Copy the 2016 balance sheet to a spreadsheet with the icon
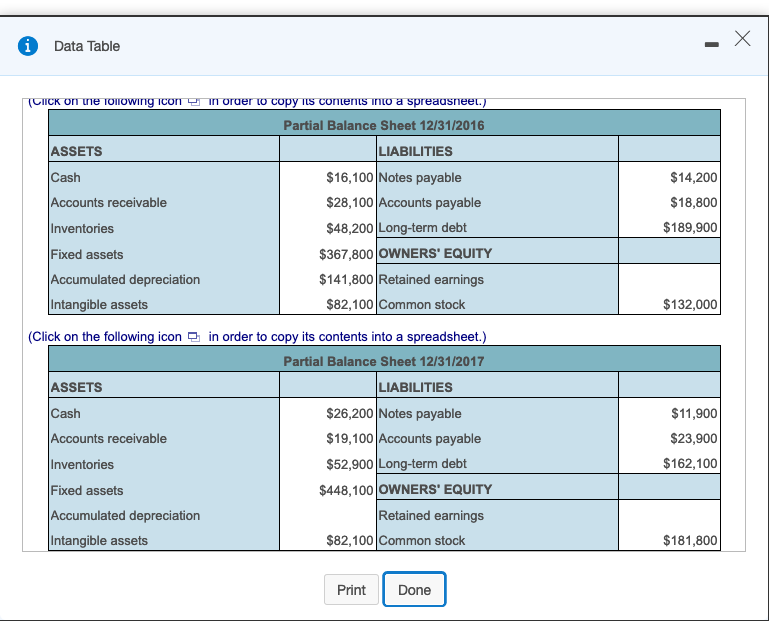 pos(194,102)
